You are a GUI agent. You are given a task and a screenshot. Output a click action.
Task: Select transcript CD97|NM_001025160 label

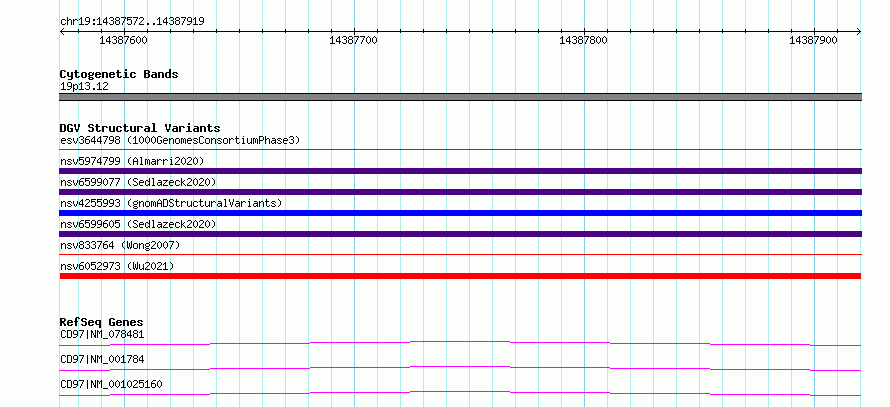pyautogui.click(x=111, y=384)
